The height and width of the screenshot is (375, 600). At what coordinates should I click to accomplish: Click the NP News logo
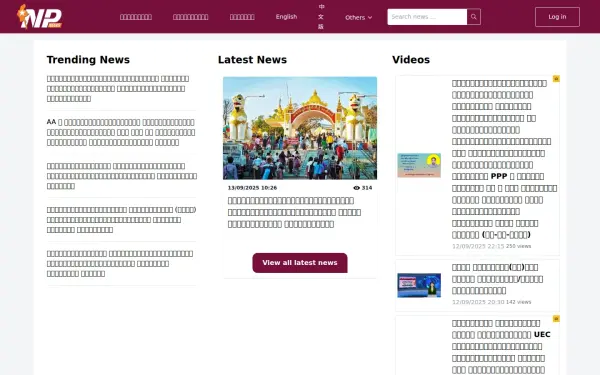click(39, 16)
